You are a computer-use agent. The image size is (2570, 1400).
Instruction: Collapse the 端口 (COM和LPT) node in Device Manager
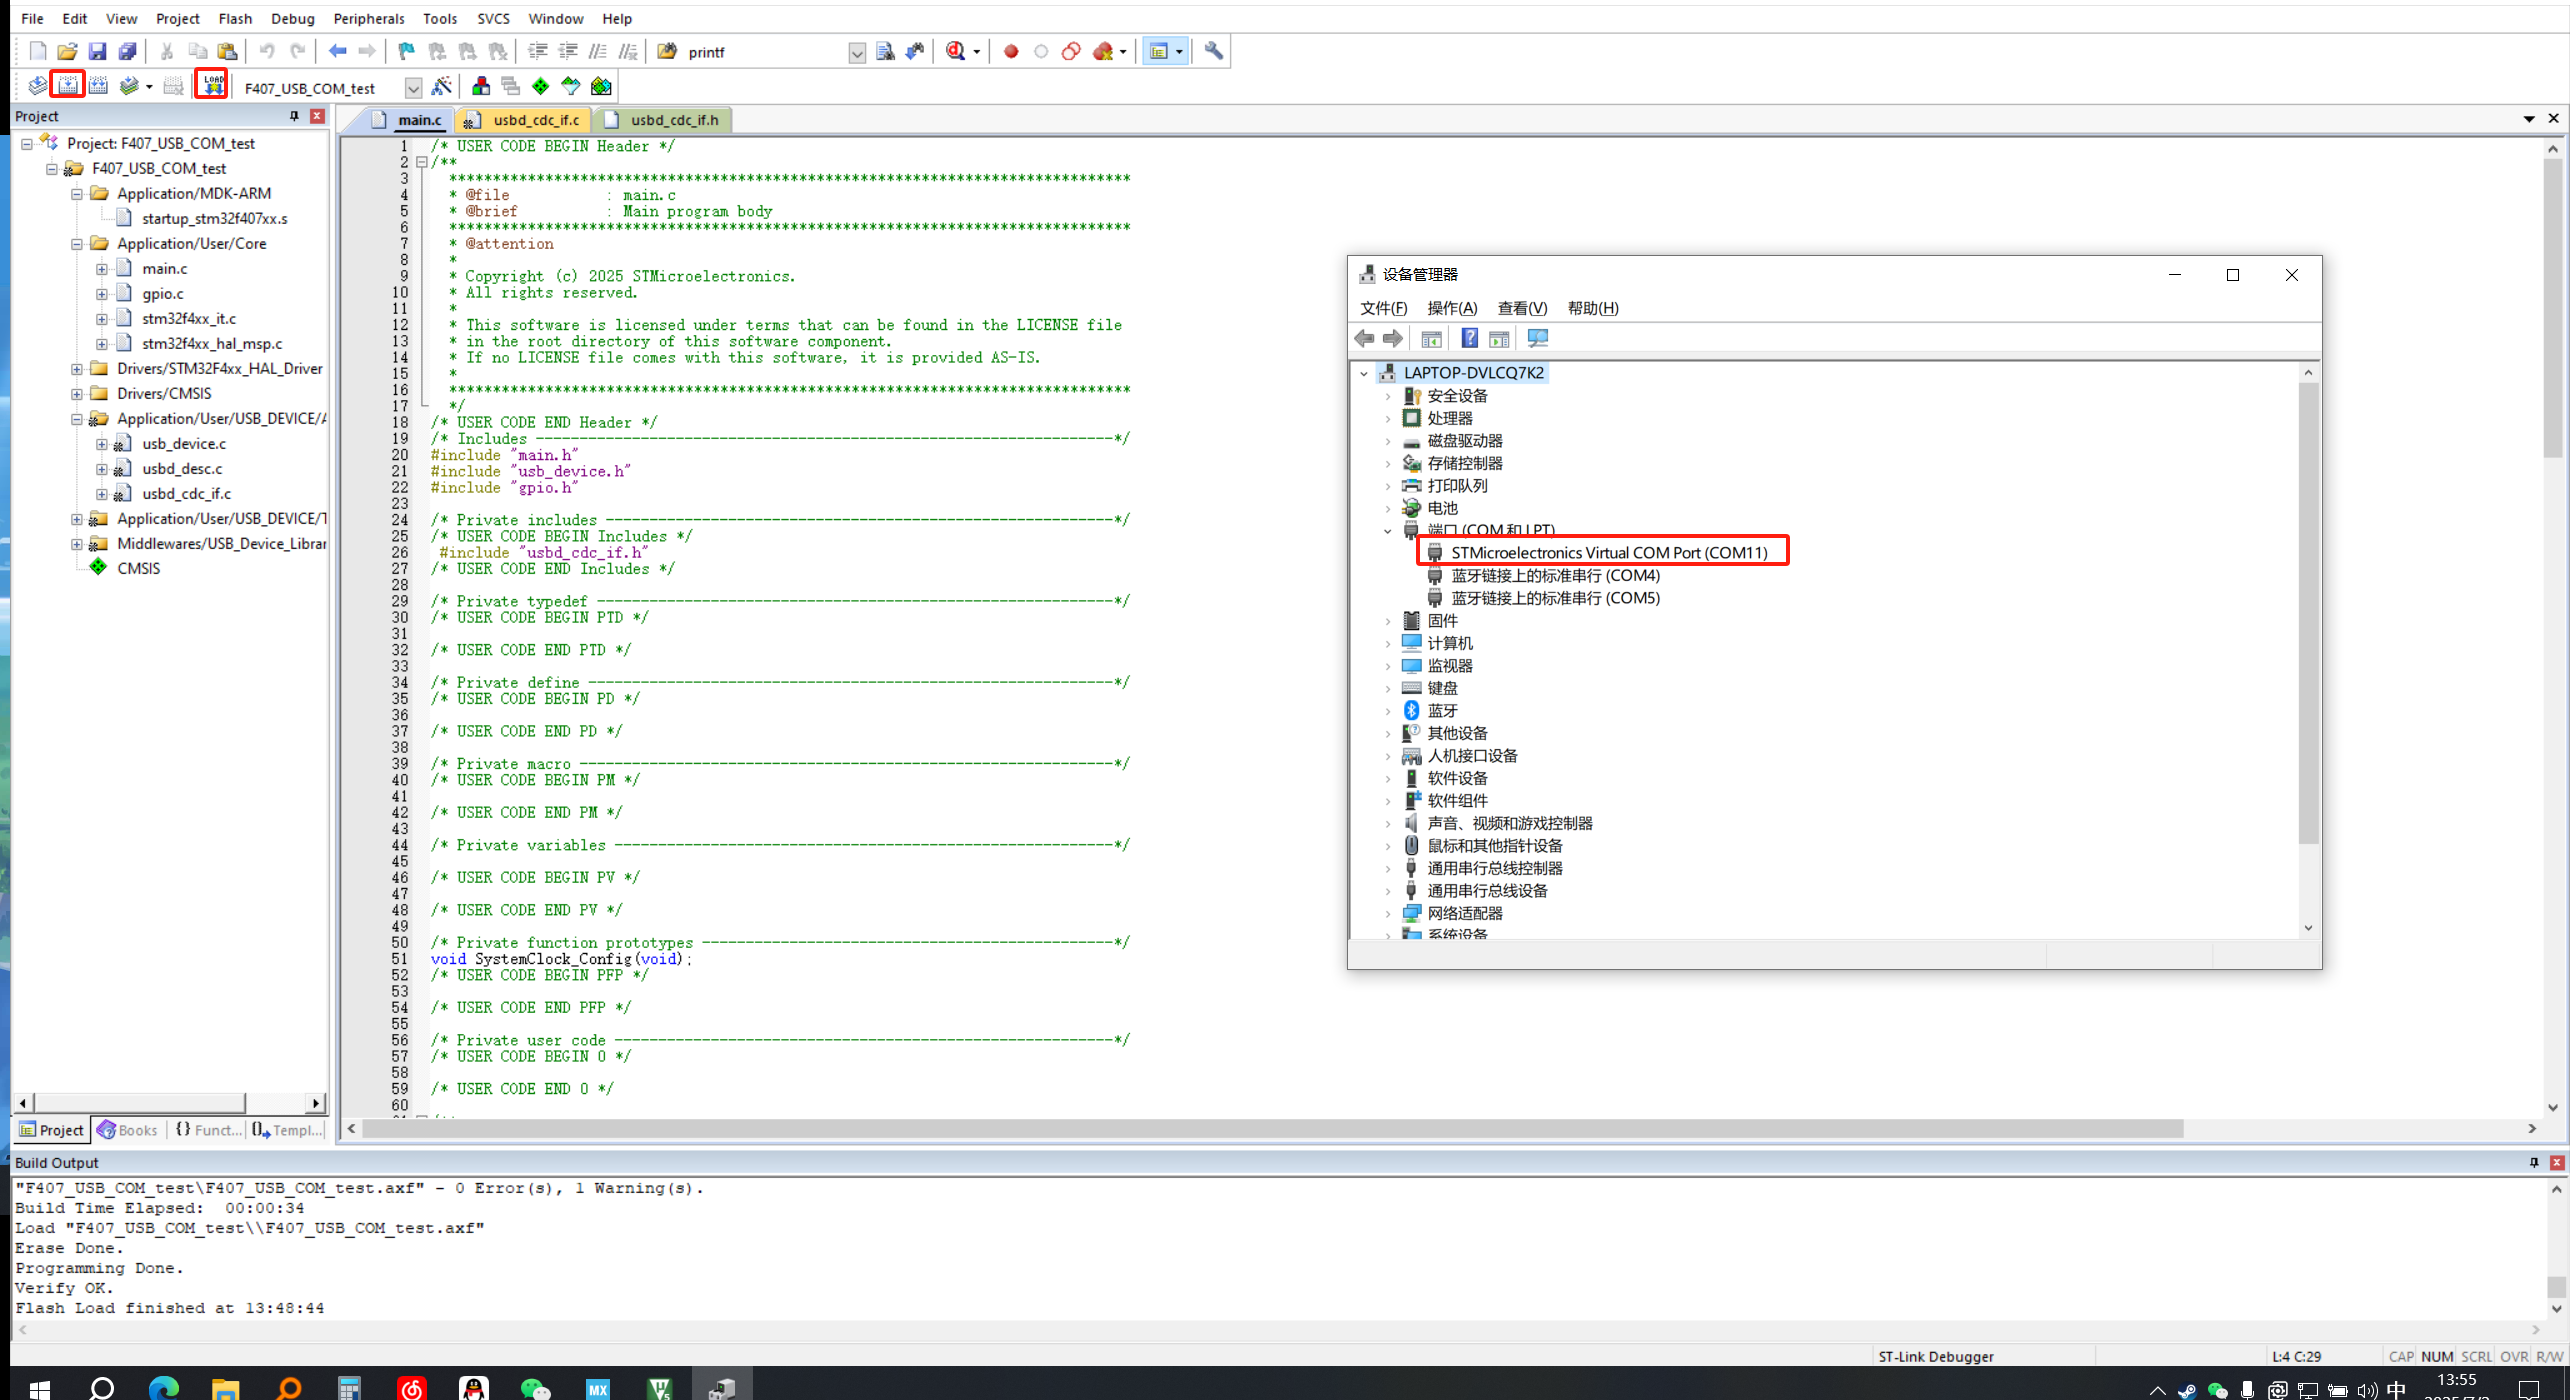tap(1388, 530)
